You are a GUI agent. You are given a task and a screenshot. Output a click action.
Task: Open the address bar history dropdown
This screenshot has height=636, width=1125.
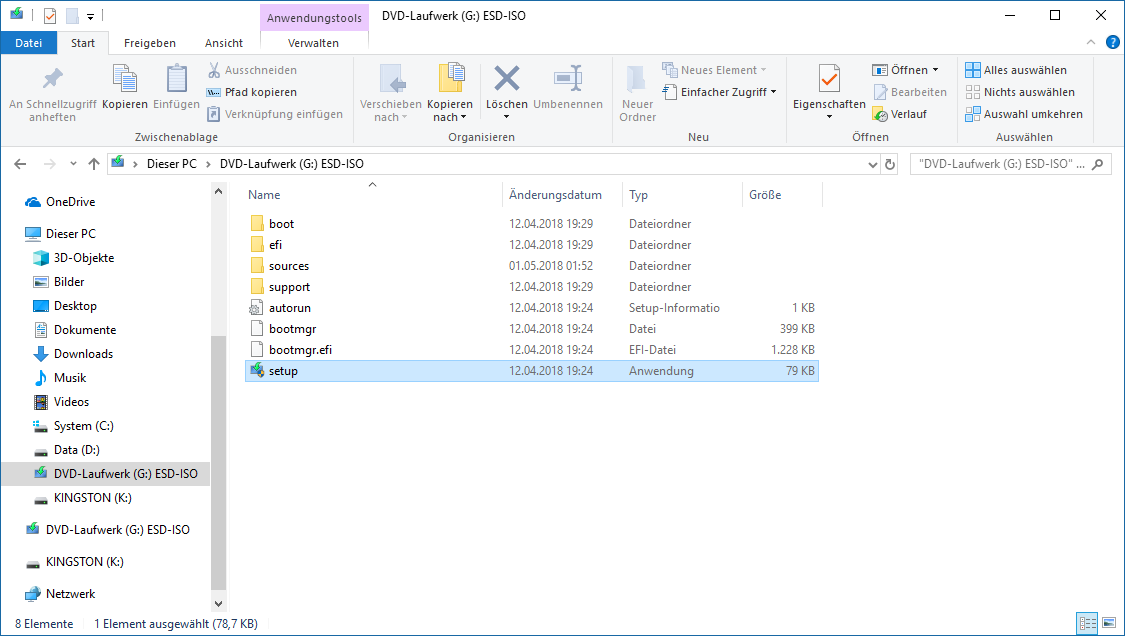872,164
